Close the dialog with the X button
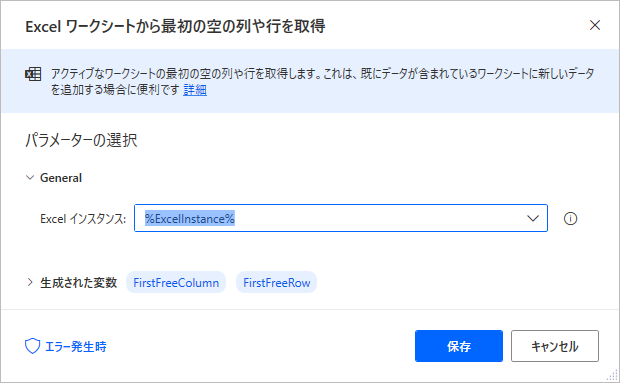 [x=595, y=25]
